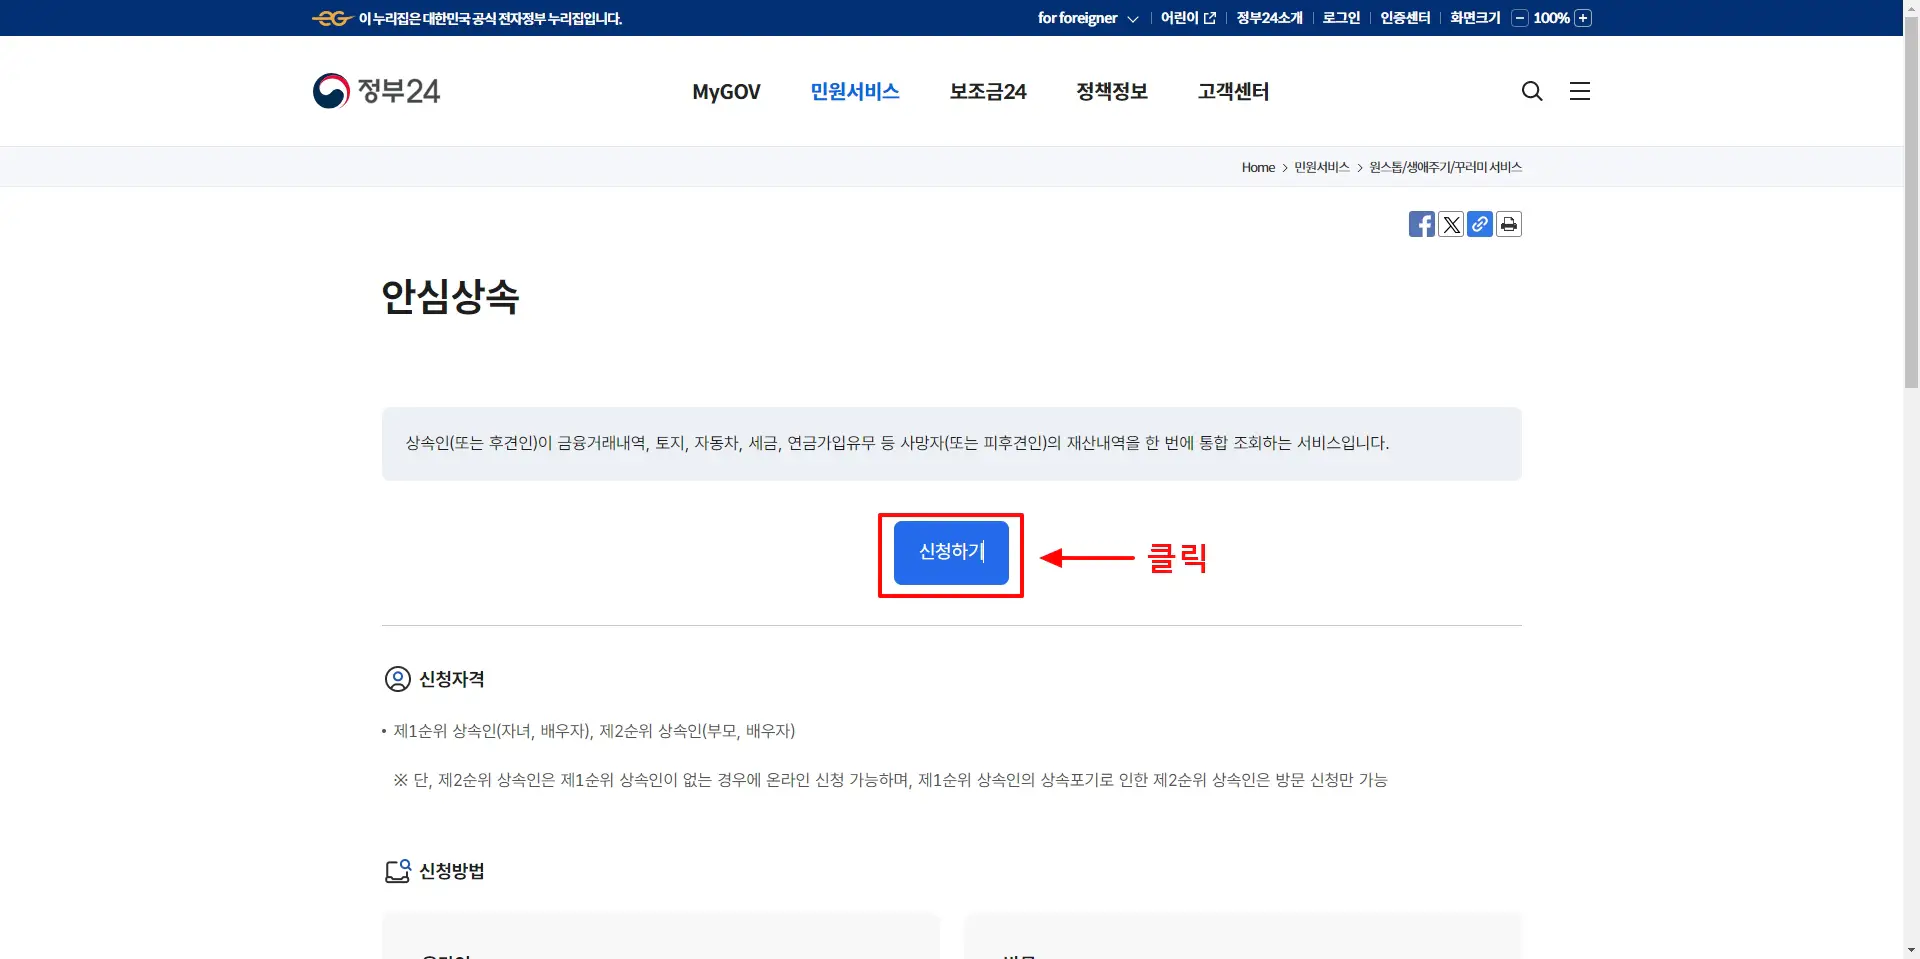Viewport: 1920px width, 959px height.
Task: Open the MyGOV menu
Action: pyautogui.click(x=726, y=92)
